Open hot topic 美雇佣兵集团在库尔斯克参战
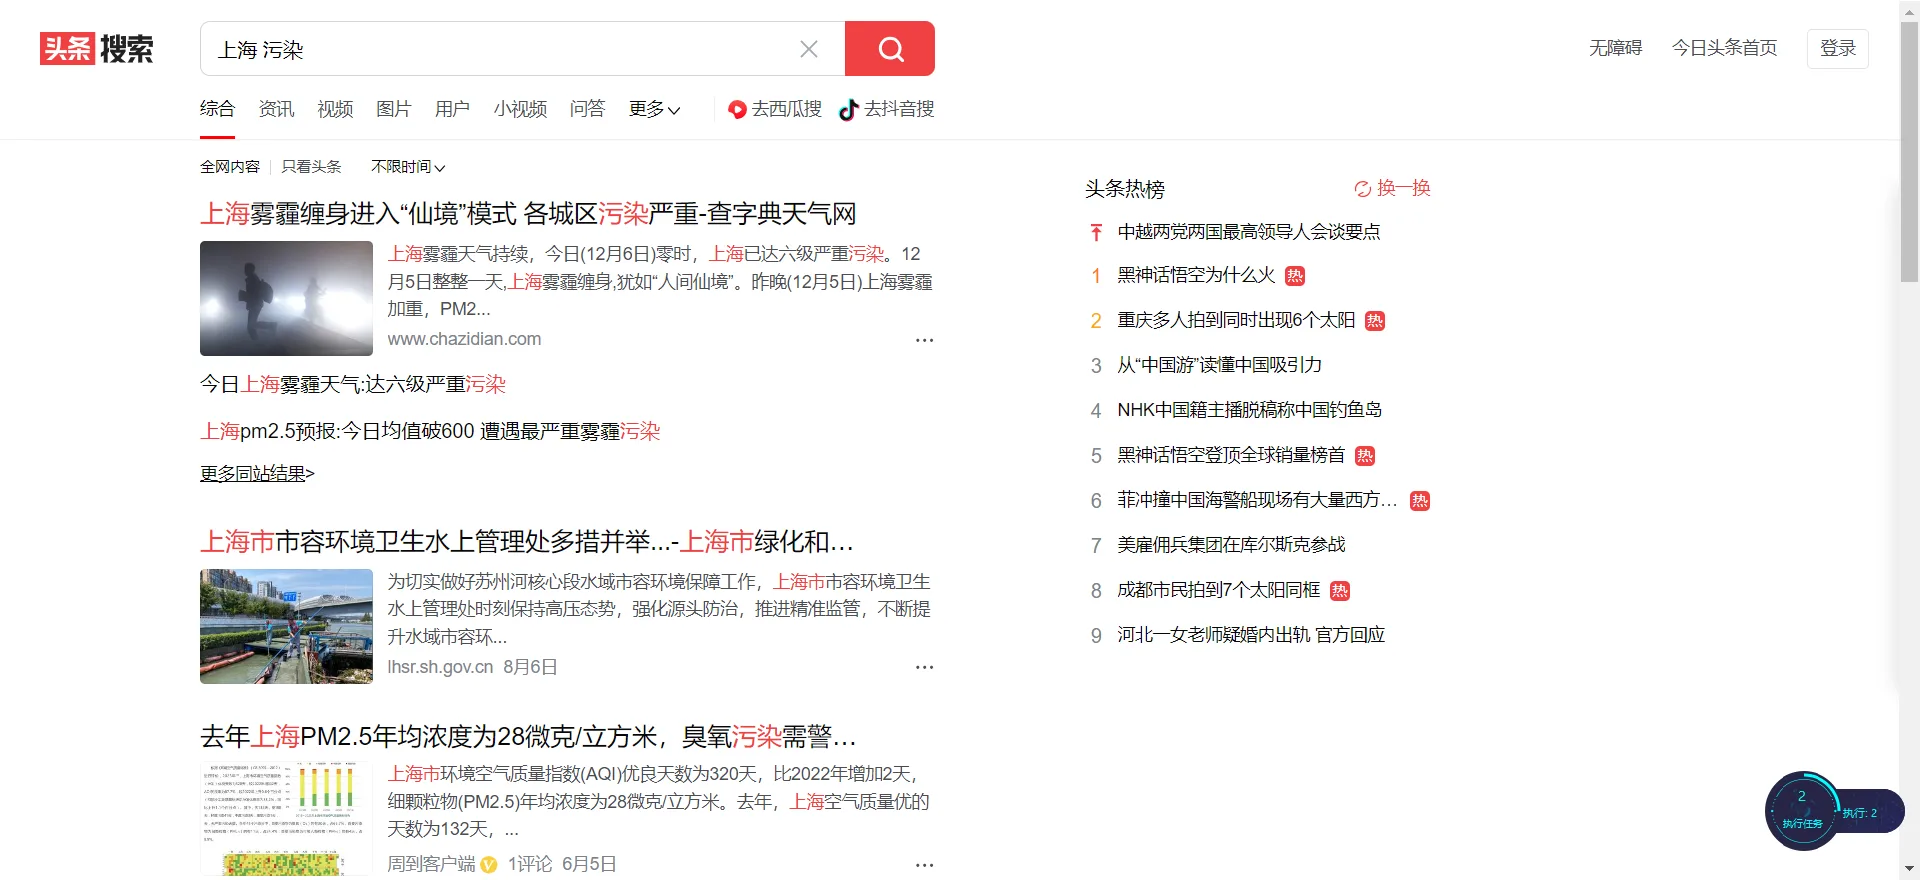 click(1231, 545)
